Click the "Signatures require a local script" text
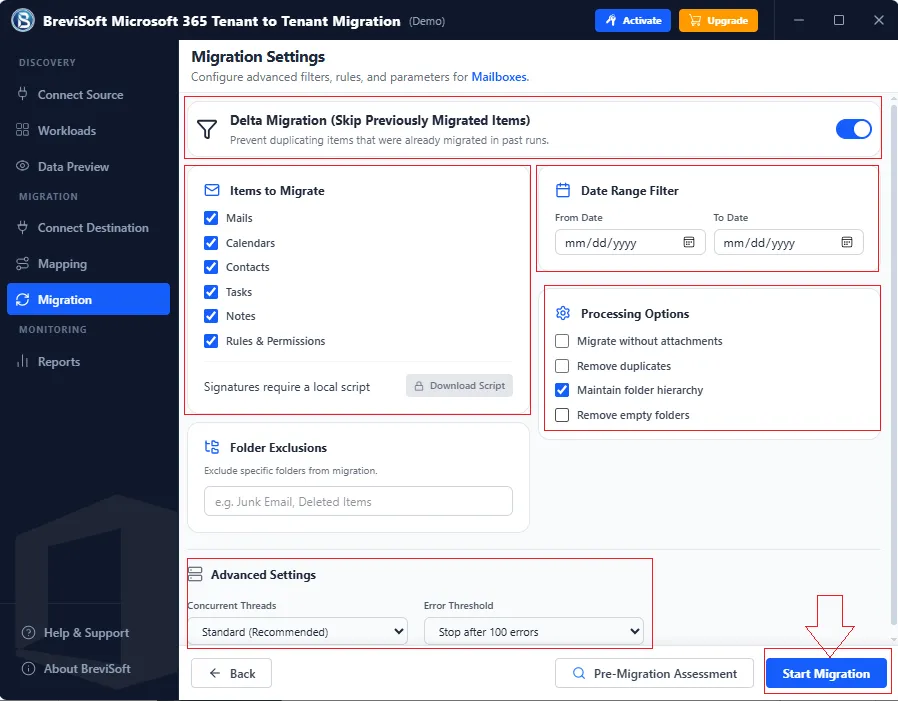Image resolution: width=898 pixels, height=701 pixels. (x=287, y=387)
